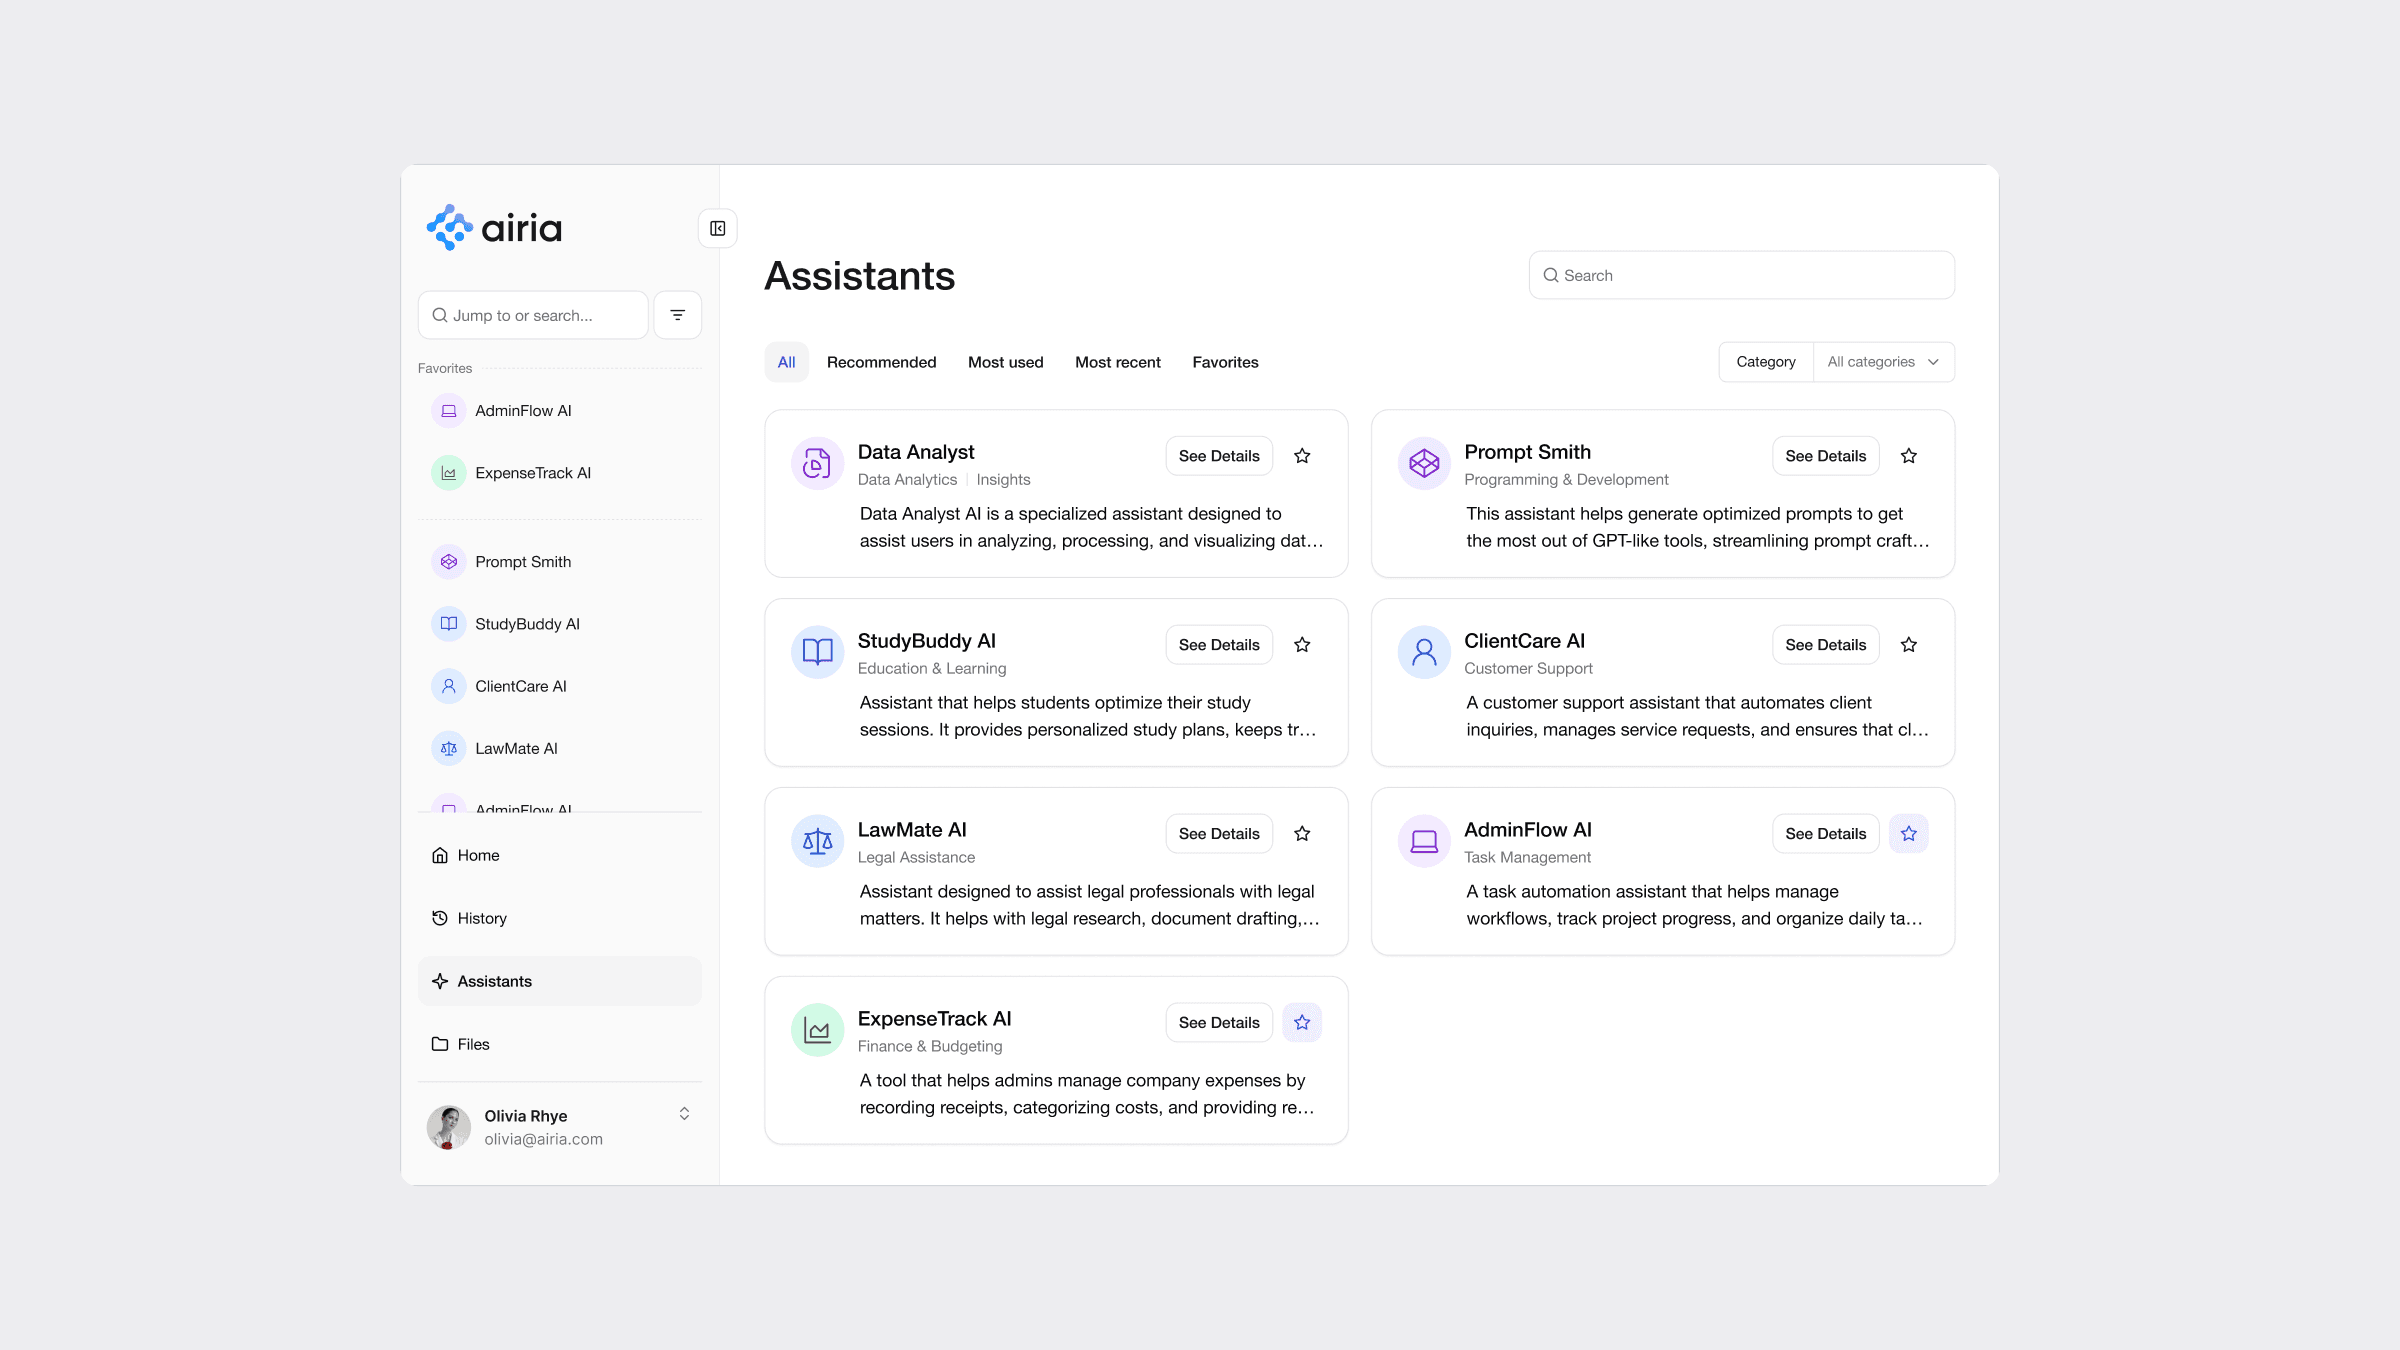Open the All categories dropdown

[x=1882, y=362]
